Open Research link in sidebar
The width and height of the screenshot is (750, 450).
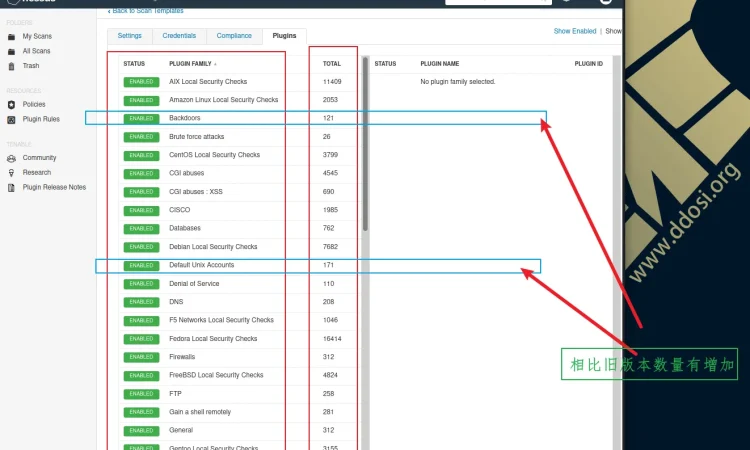pos(37,173)
